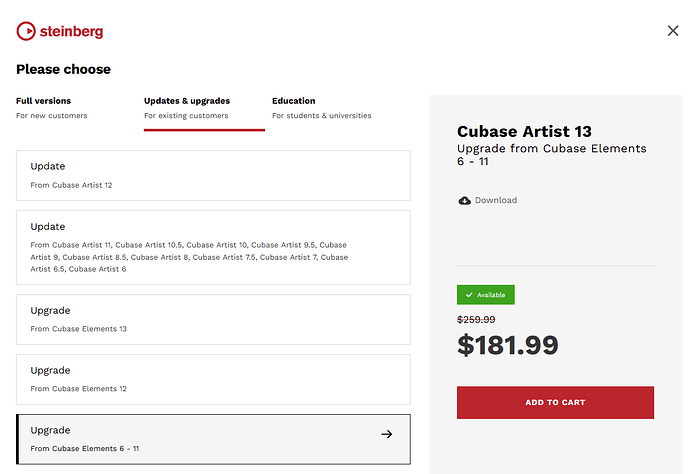Pick Upgrade from Cubase Elements 13
The width and height of the screenshot is (690, 474).
click(213, 319)
